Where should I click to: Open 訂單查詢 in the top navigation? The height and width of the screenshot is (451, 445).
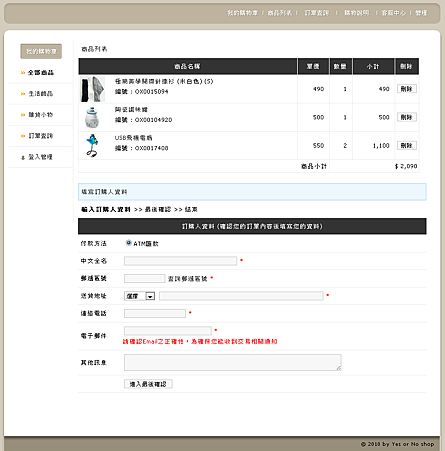317,13
